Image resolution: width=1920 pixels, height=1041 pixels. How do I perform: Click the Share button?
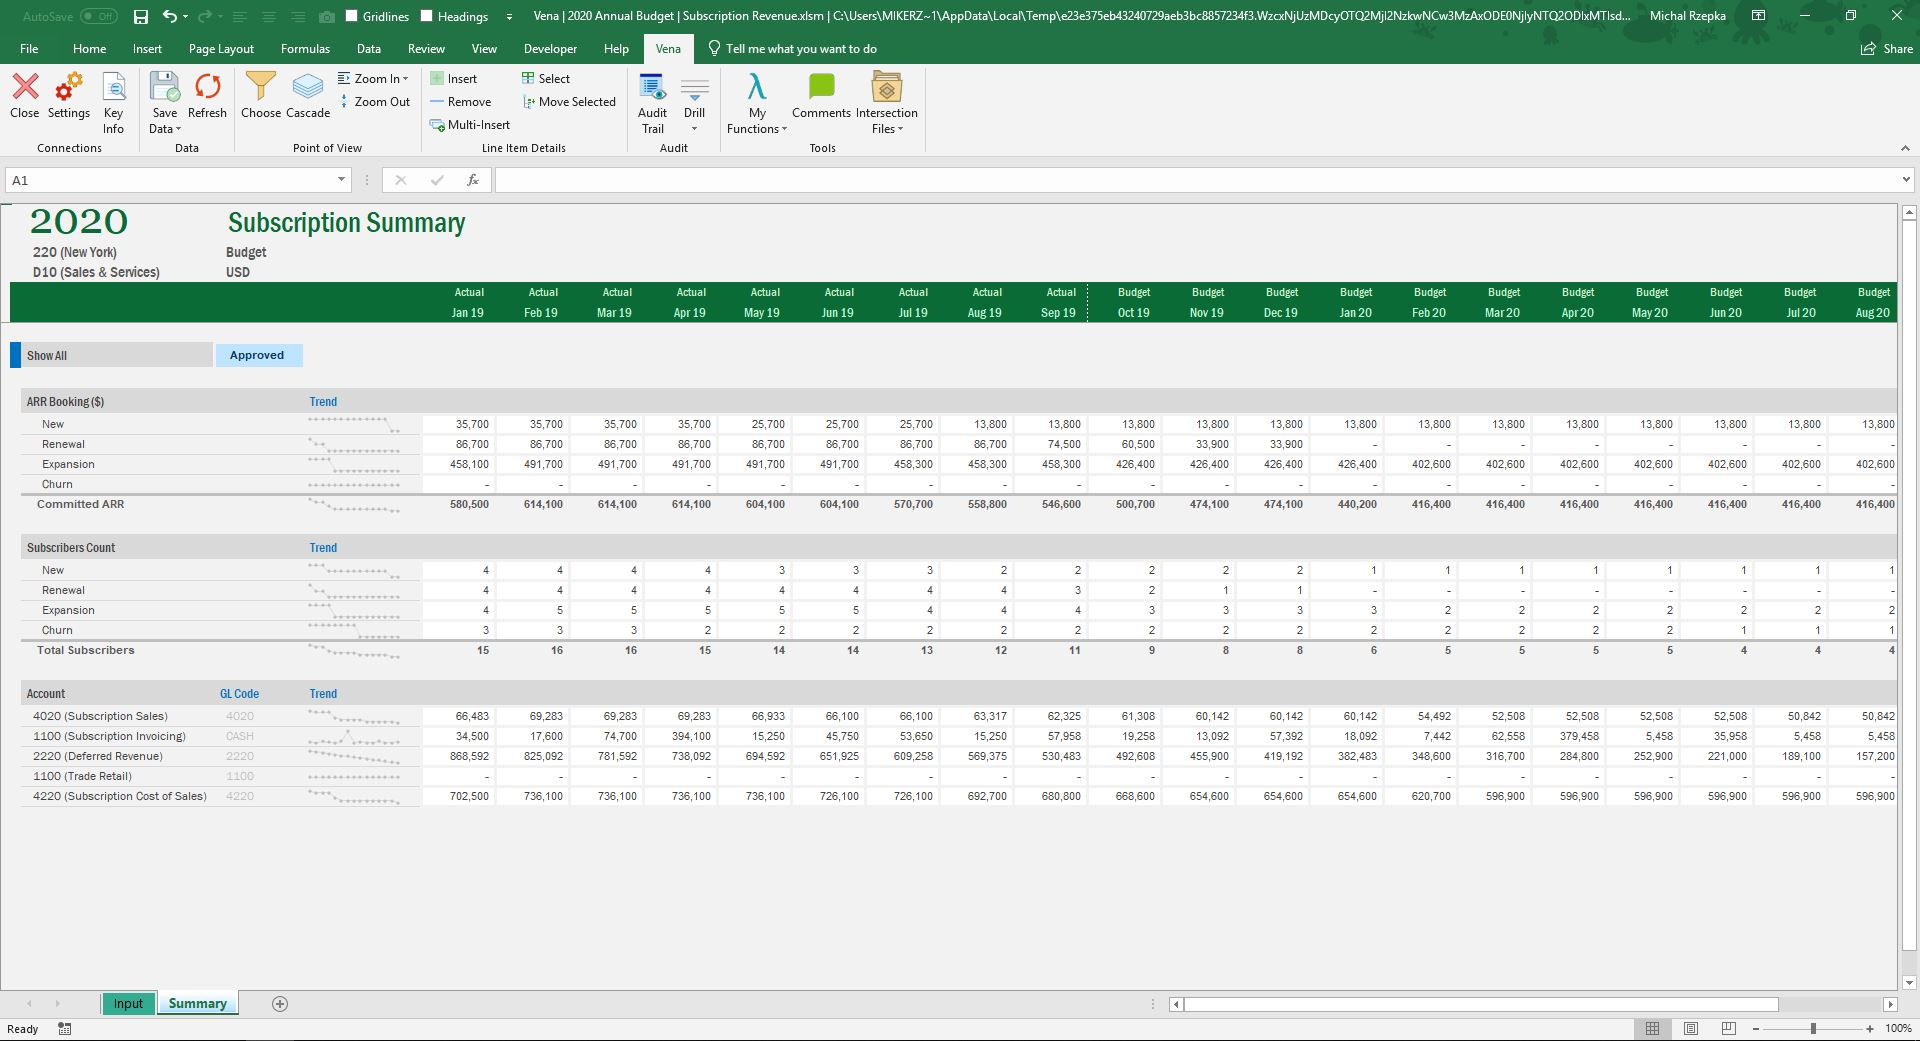[x=1886, y=49]
